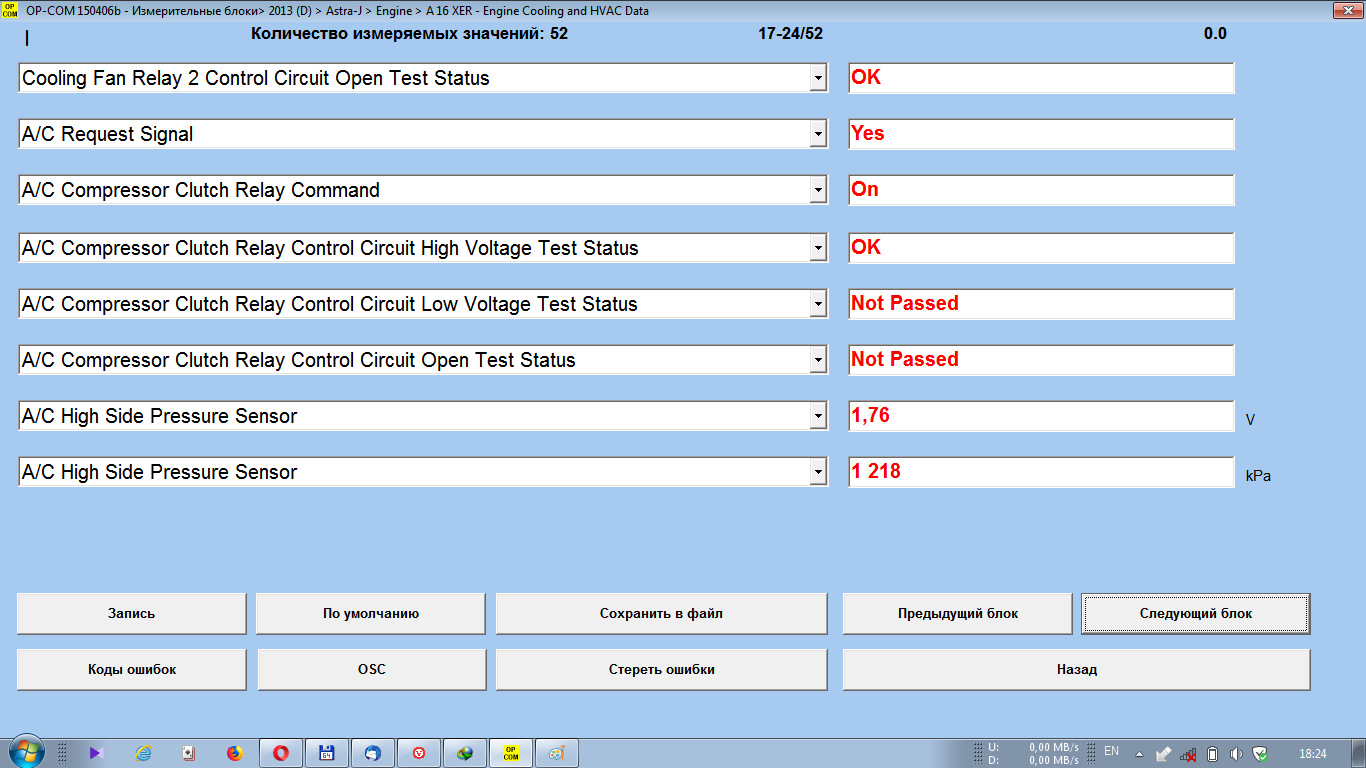This screenshot has width=1366, height=768.
Task: Click the 1 218 kPa value field
Action: pyautogui.click(x=1041, y=472)
